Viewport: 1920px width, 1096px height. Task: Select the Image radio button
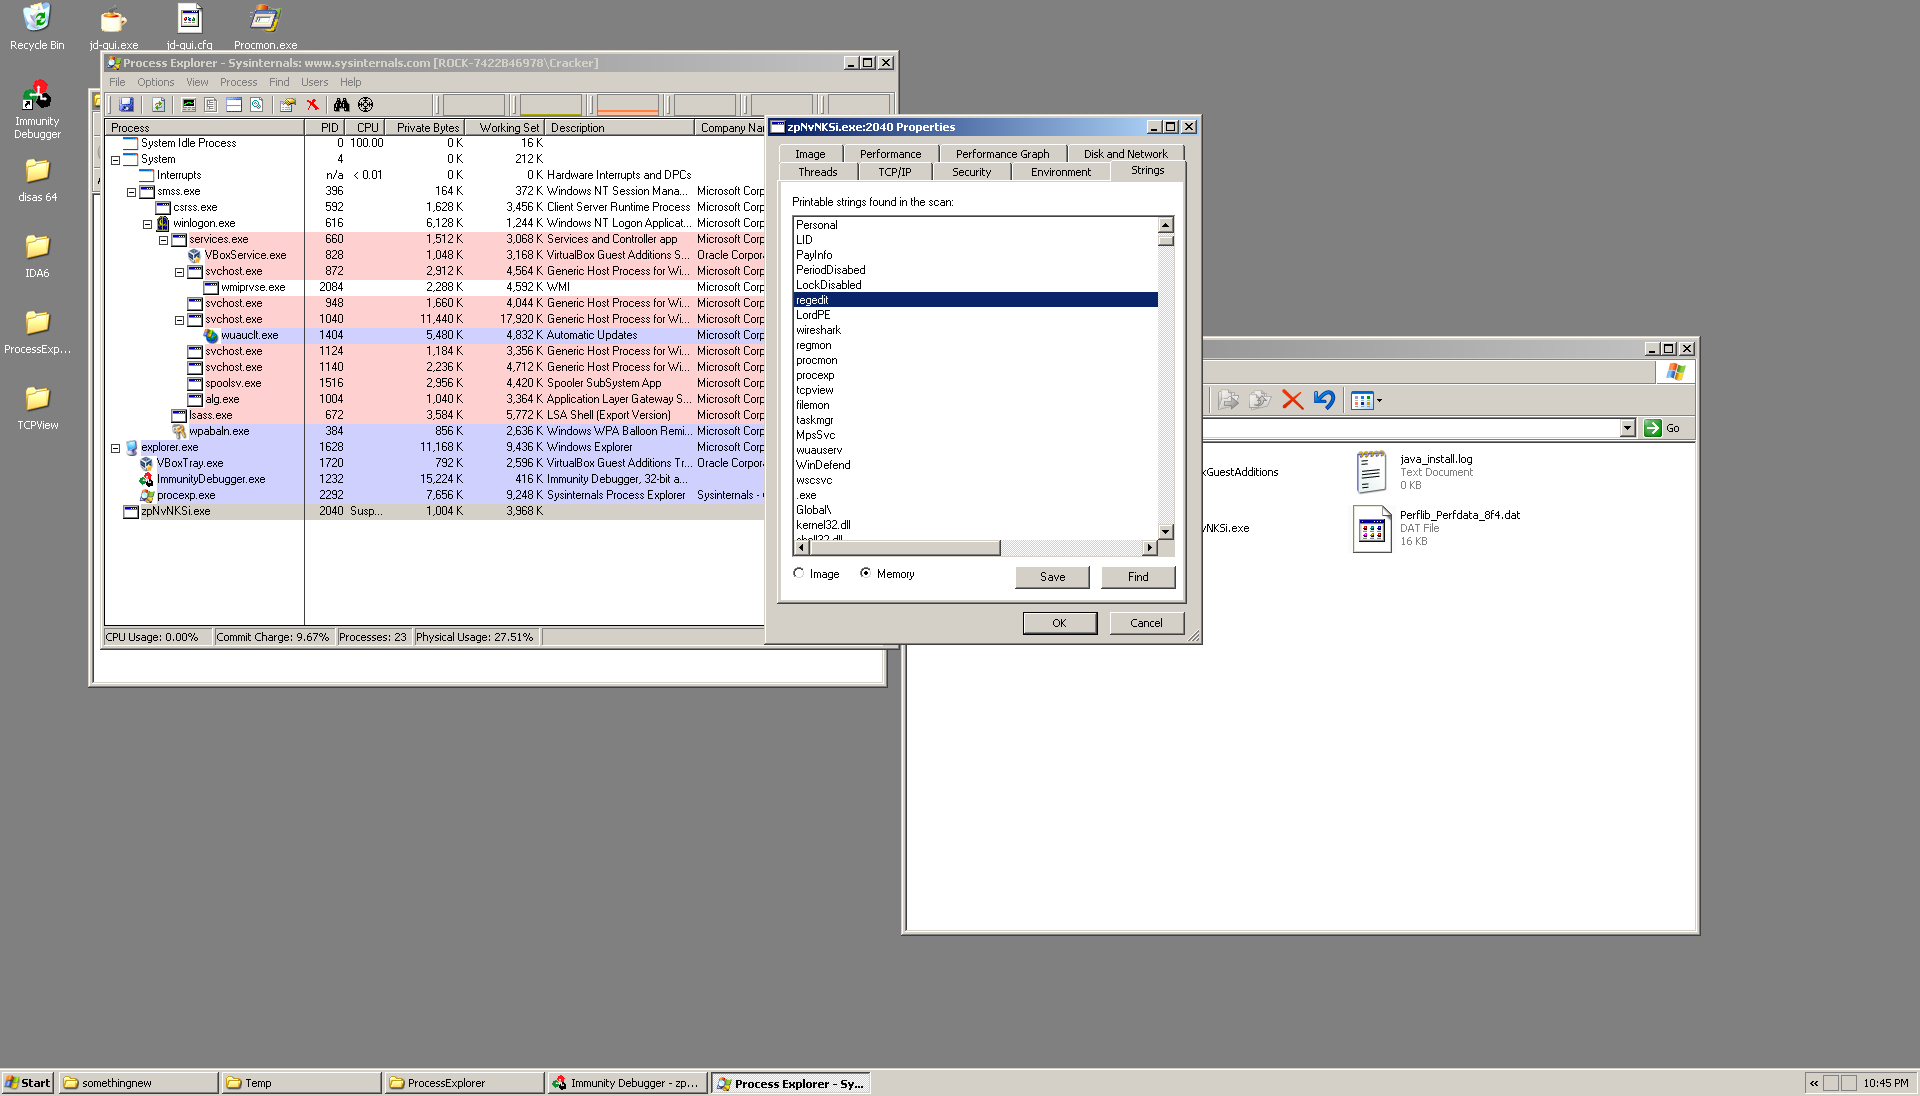pos(798,574)
